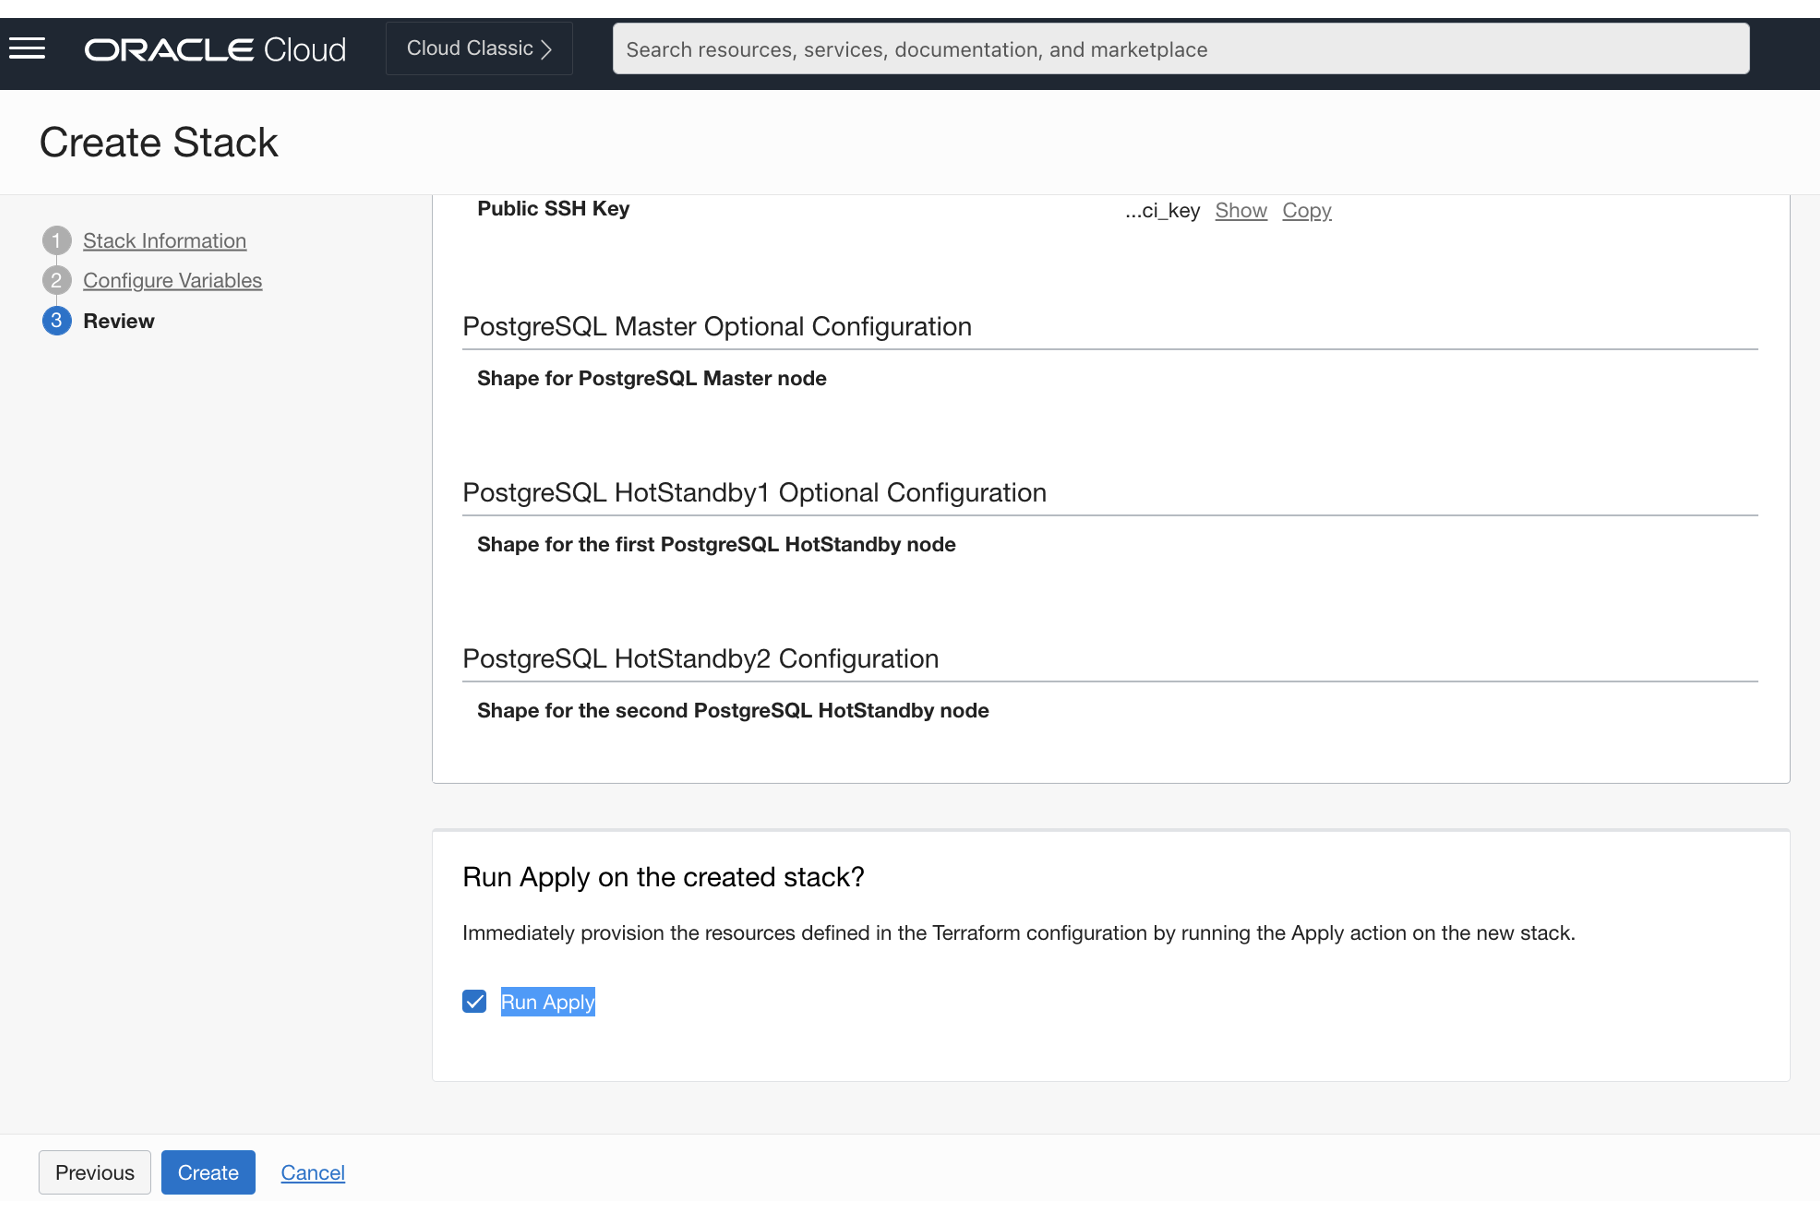
Task: Click step 1 circle icon
Action: [x=56, y=240]
